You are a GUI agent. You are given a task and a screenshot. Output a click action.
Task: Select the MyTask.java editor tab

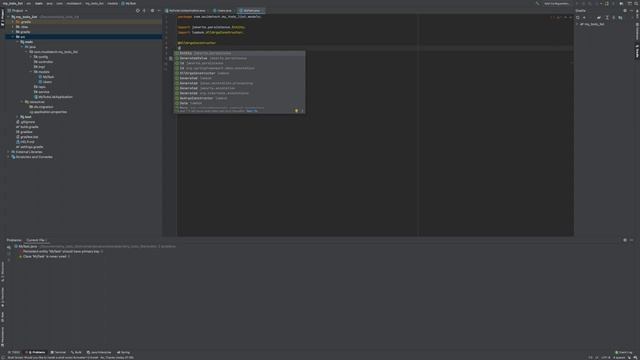coord(250,11)
